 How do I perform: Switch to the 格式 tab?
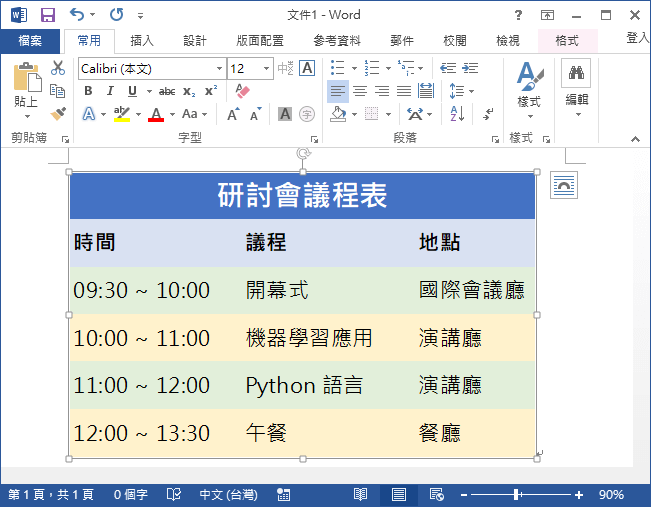coord(568,41)
